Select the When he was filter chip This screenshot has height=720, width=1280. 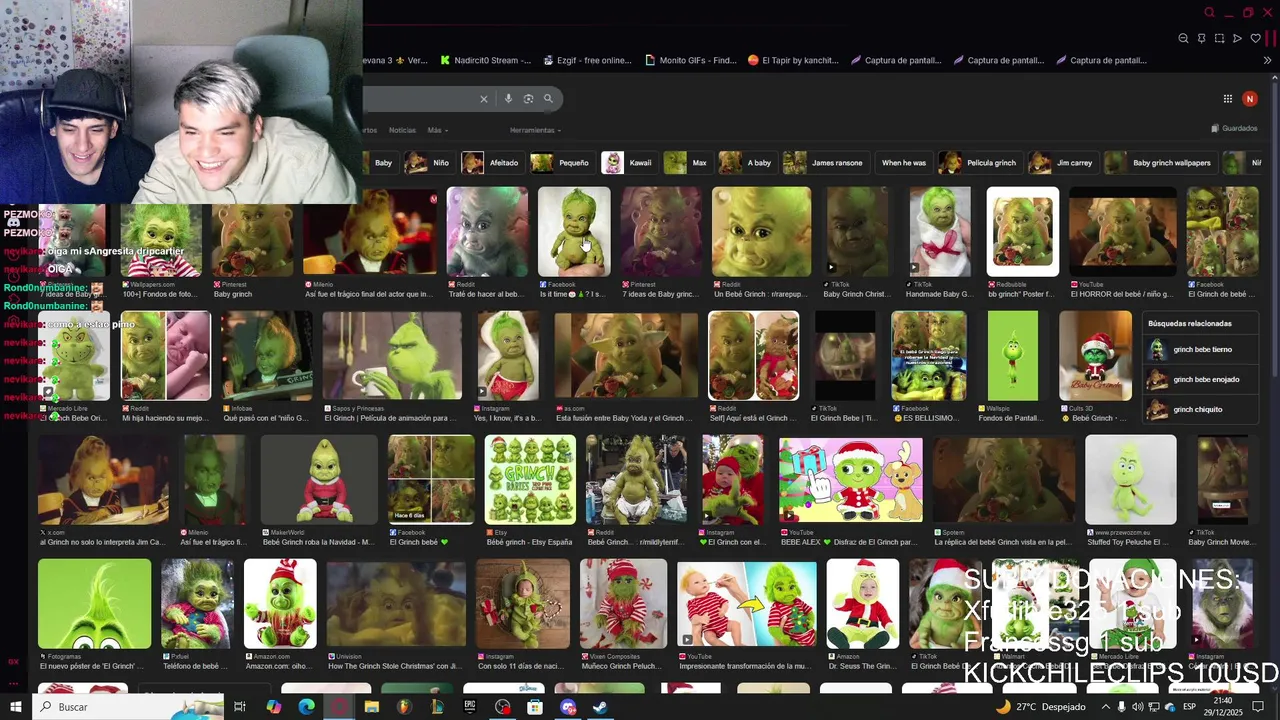point(903,163)
